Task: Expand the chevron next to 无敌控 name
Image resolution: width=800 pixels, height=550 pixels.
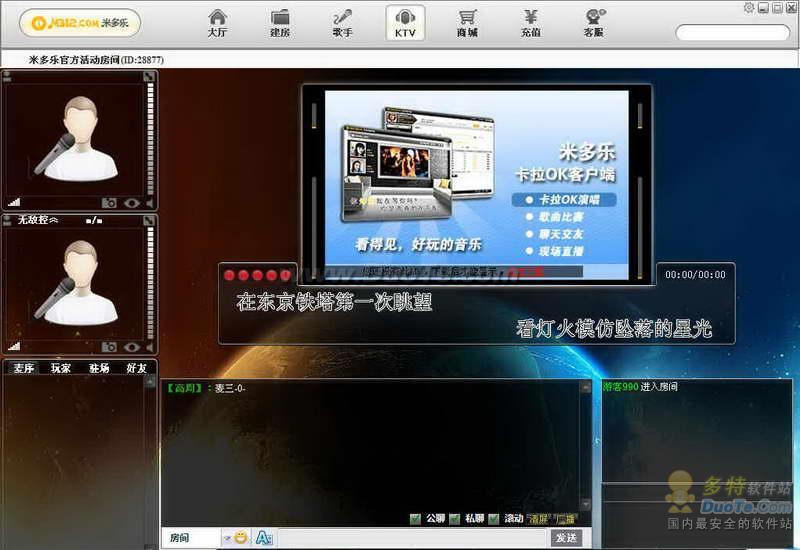Action: (54, 220)
